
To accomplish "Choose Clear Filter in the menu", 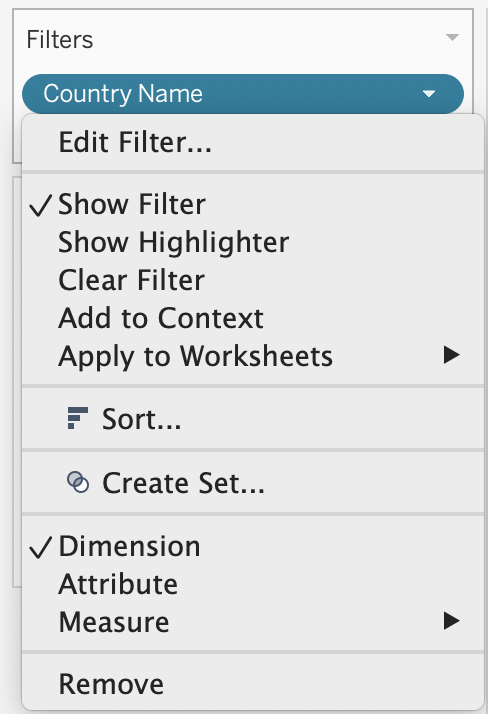I will point(253,280).
